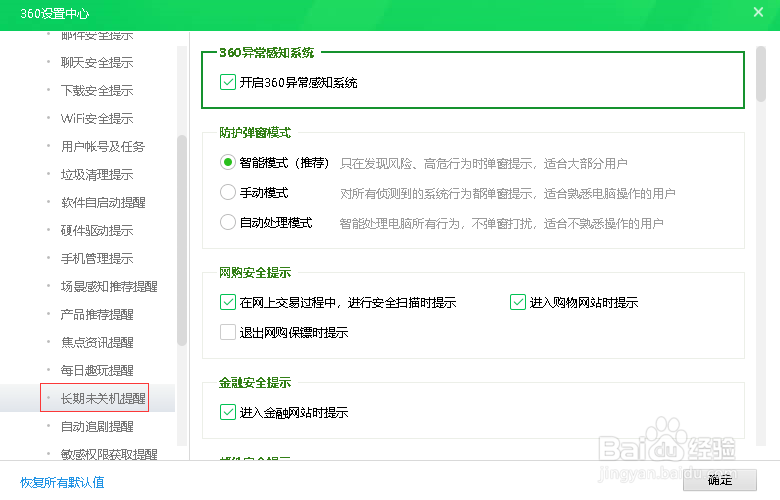Toggle 在网上交易过程中进行安全扫描时提示 checkbox

coord(228,302)
